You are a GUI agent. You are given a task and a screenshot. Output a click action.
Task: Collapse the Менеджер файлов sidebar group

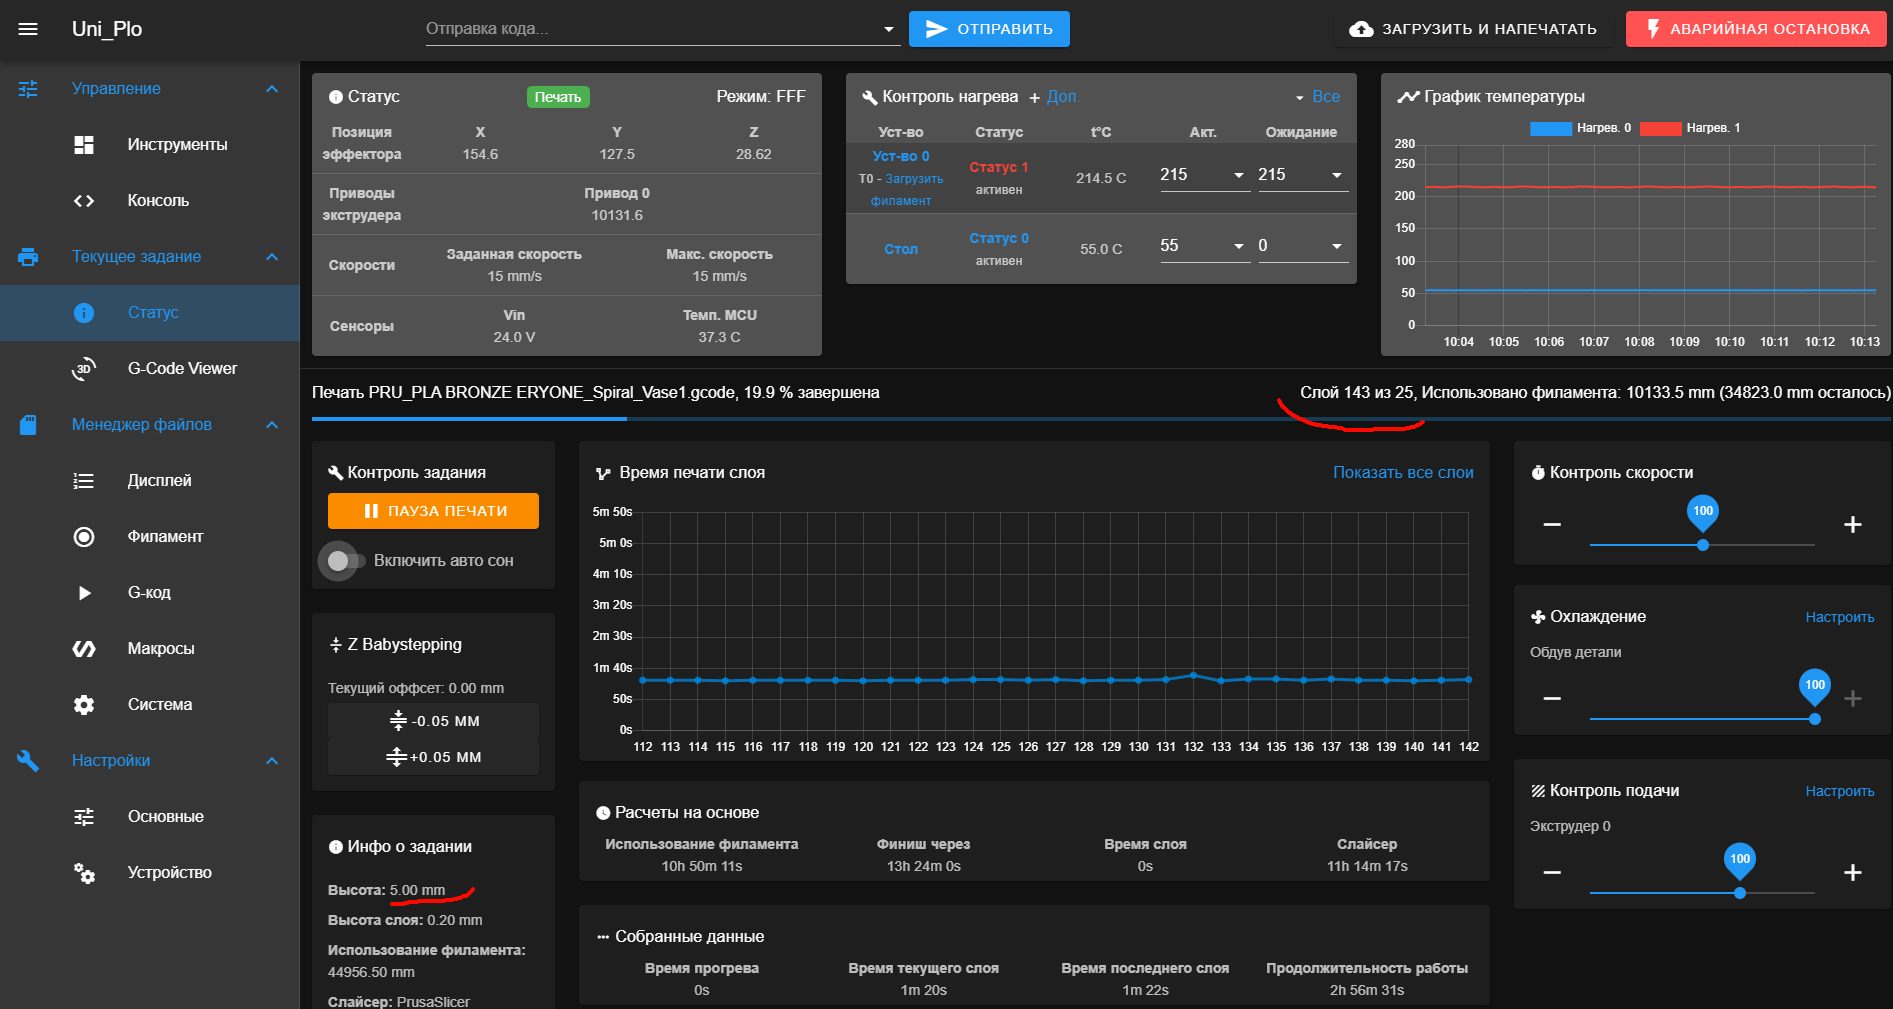(x=272, y=425)
